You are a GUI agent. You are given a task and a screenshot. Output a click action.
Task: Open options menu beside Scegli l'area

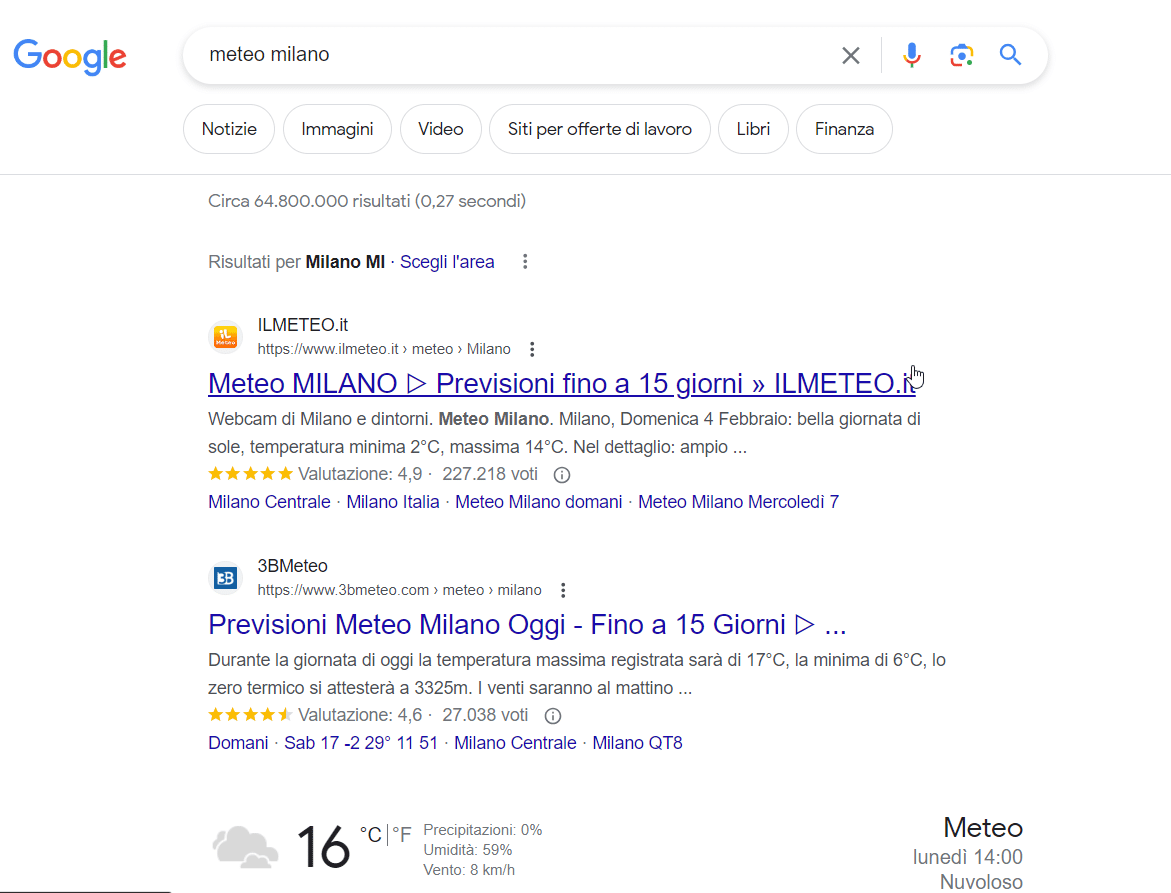[x=525, y=262]
